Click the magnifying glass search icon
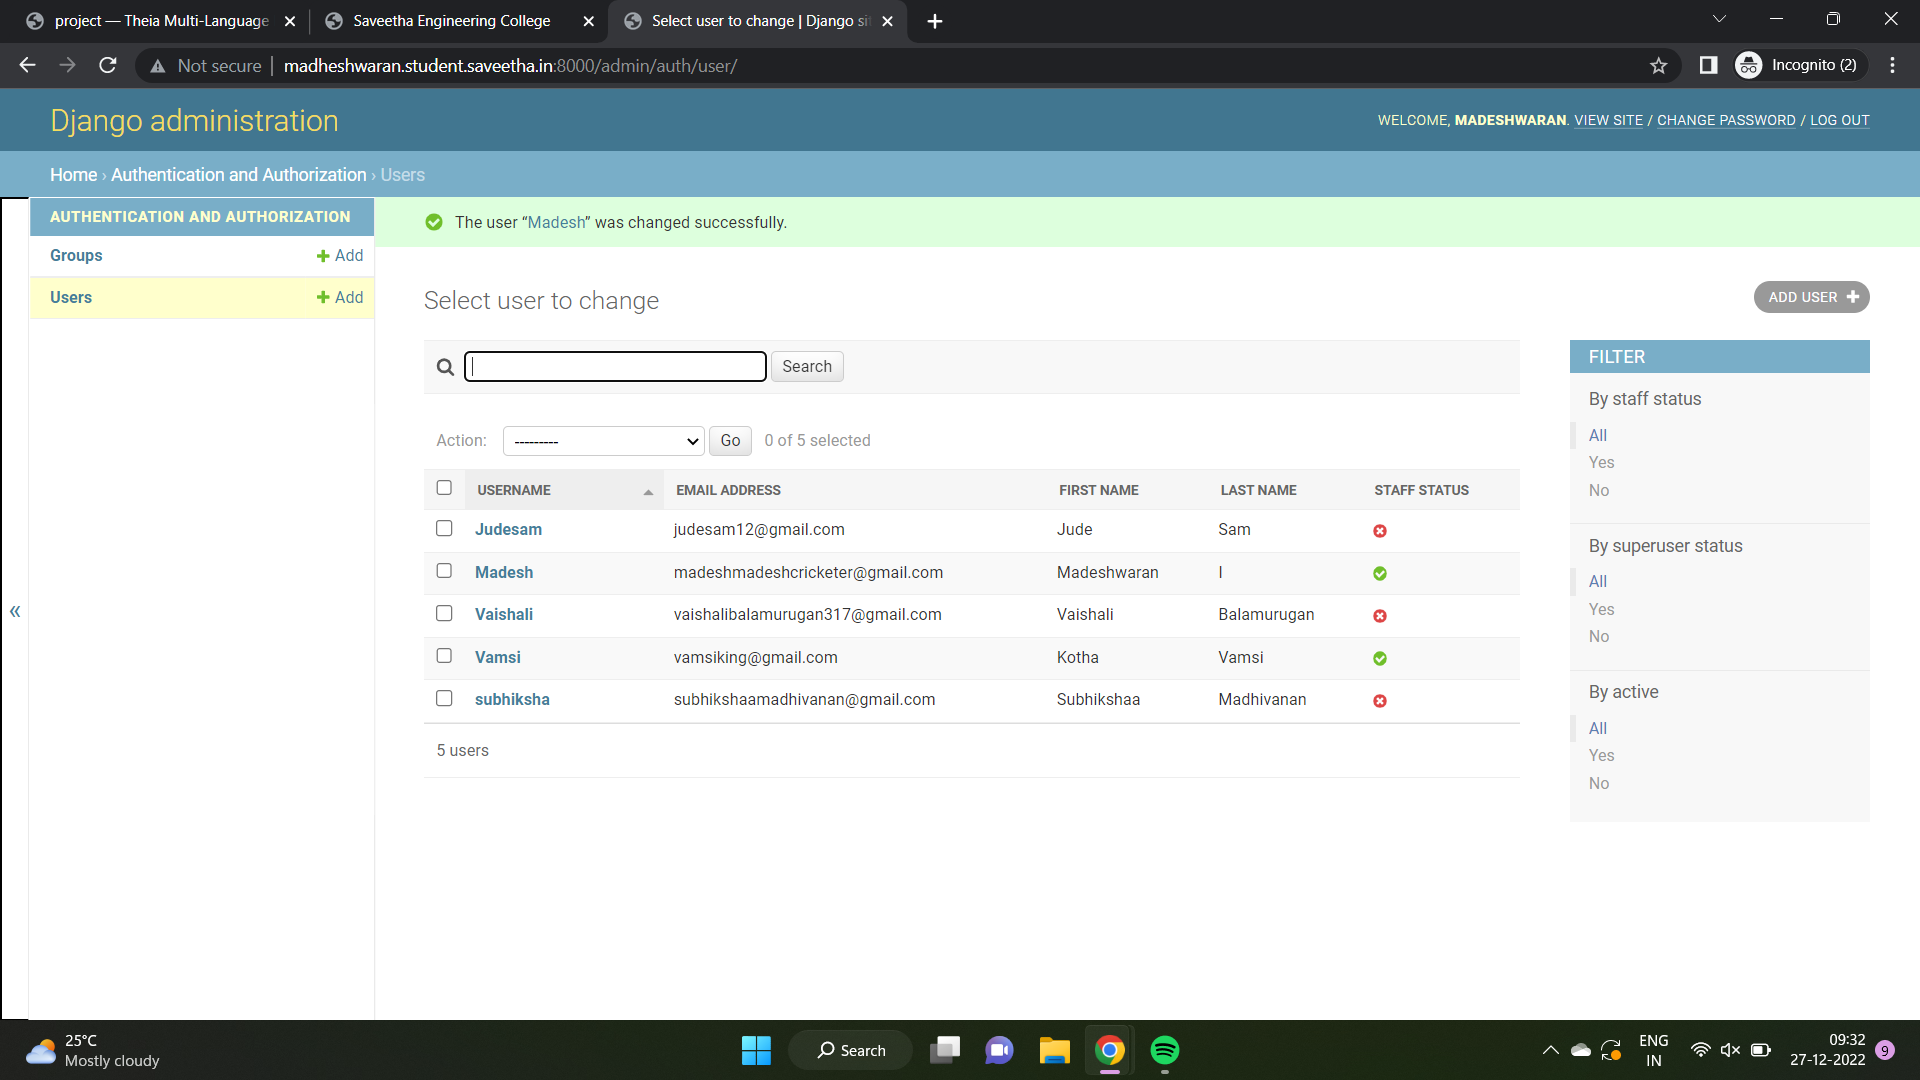Image resolution: width=1920 pixels, height=1080 pixels. pos(445,366)
